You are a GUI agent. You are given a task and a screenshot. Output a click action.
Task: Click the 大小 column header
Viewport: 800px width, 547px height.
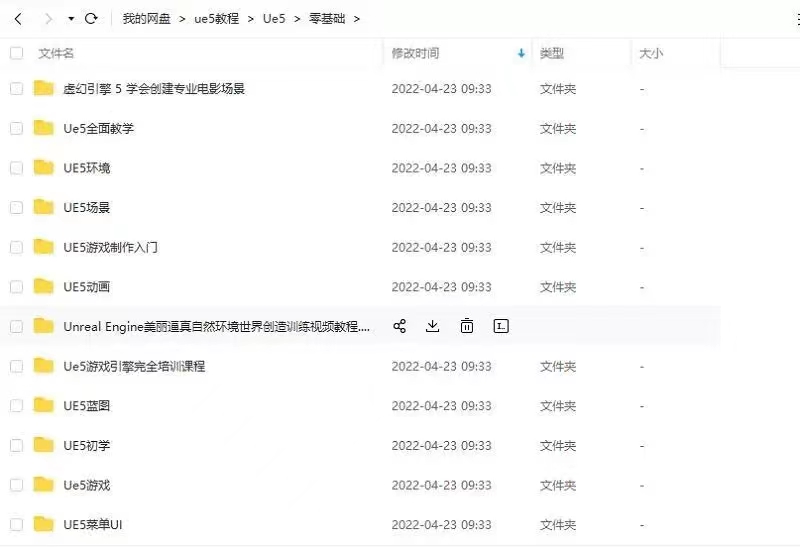pos(651,53)
